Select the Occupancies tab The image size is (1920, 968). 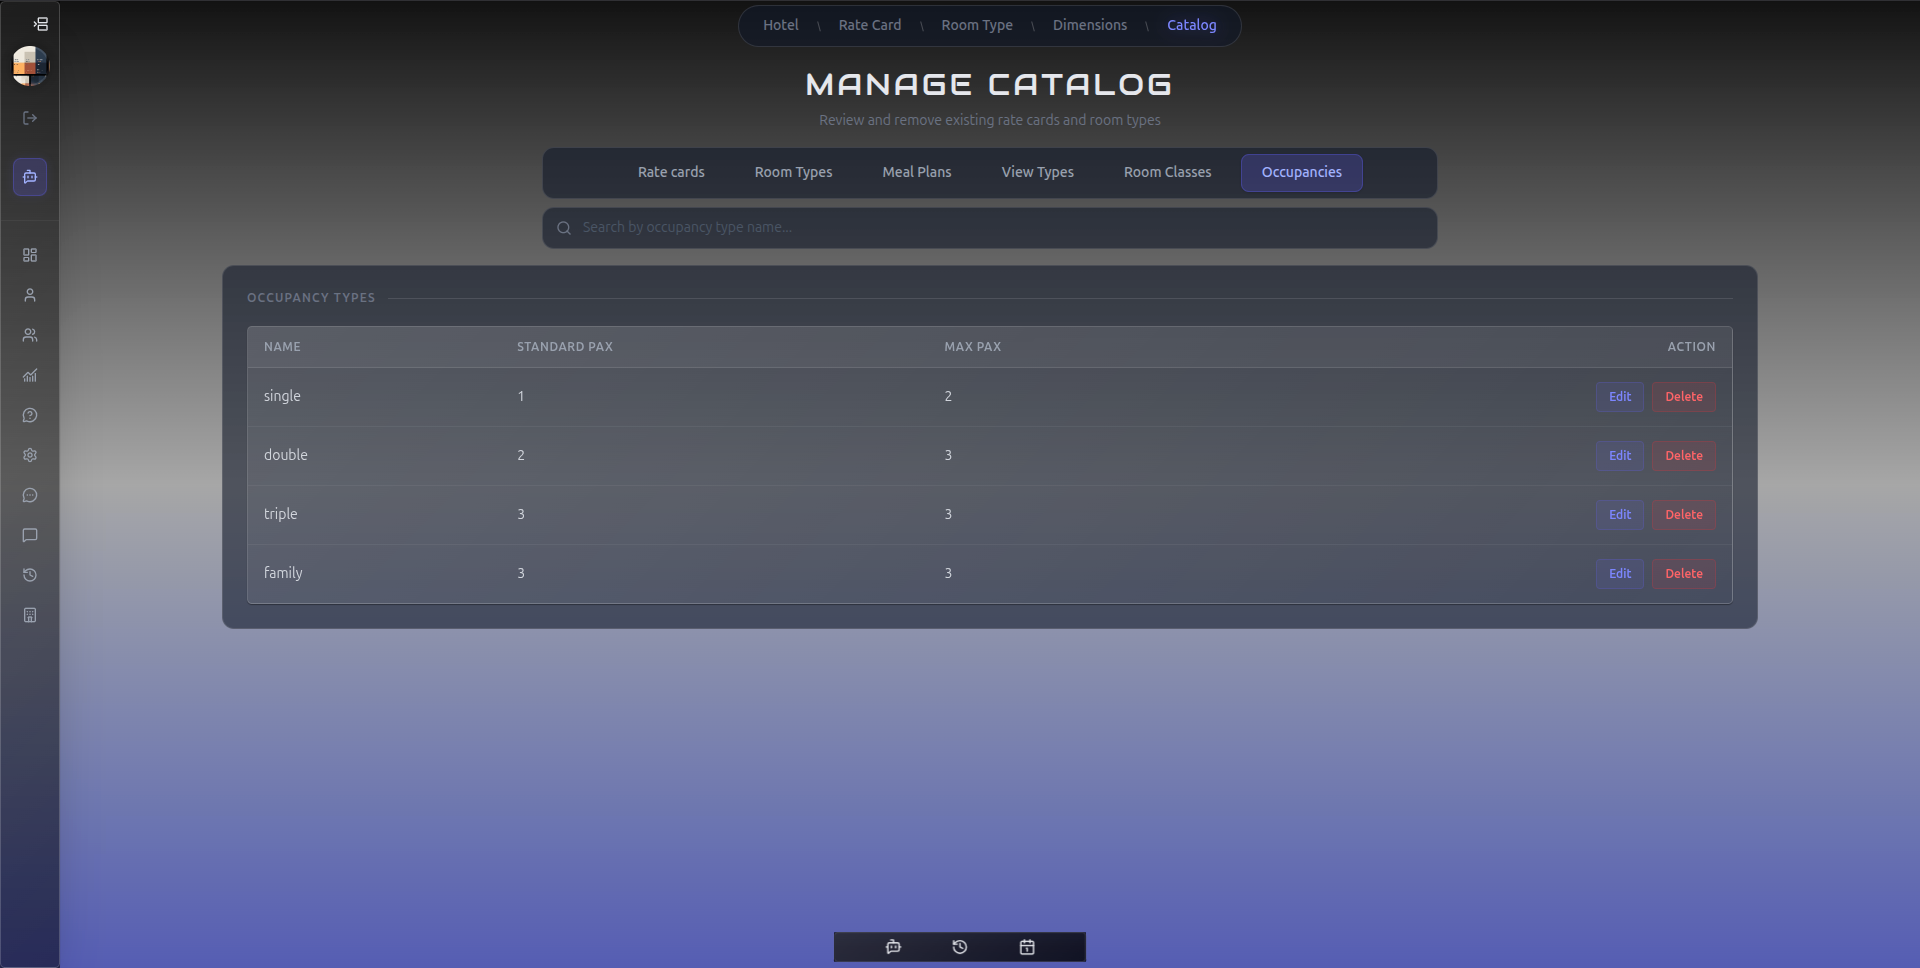point(1301,172)
